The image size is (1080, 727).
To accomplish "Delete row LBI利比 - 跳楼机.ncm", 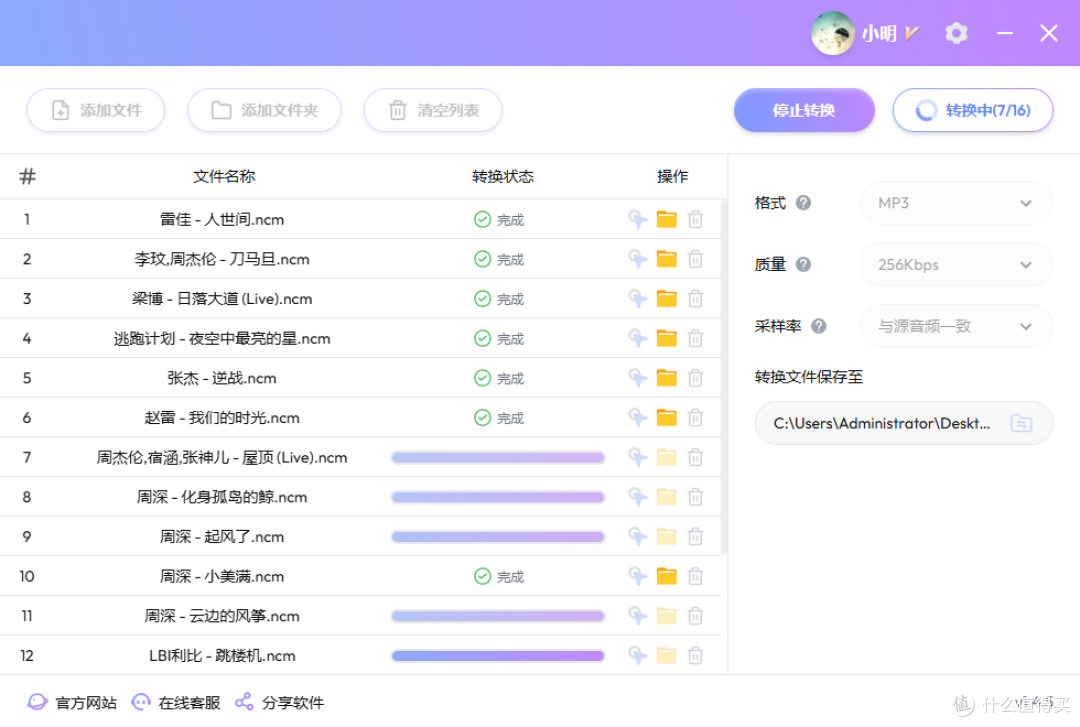I will coord(695,655).
